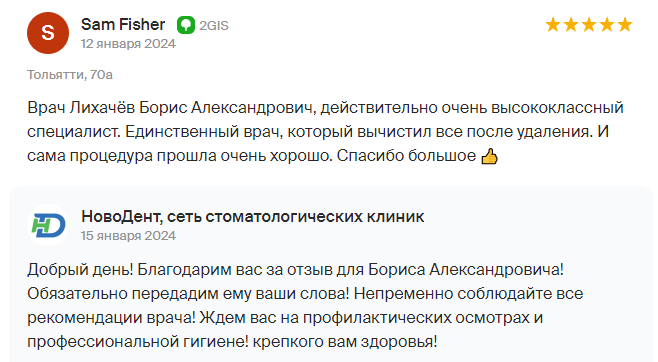Click the thumbs-up emoji in the review
The height and width of the screenshot is (362, 658).
[489, 156]
